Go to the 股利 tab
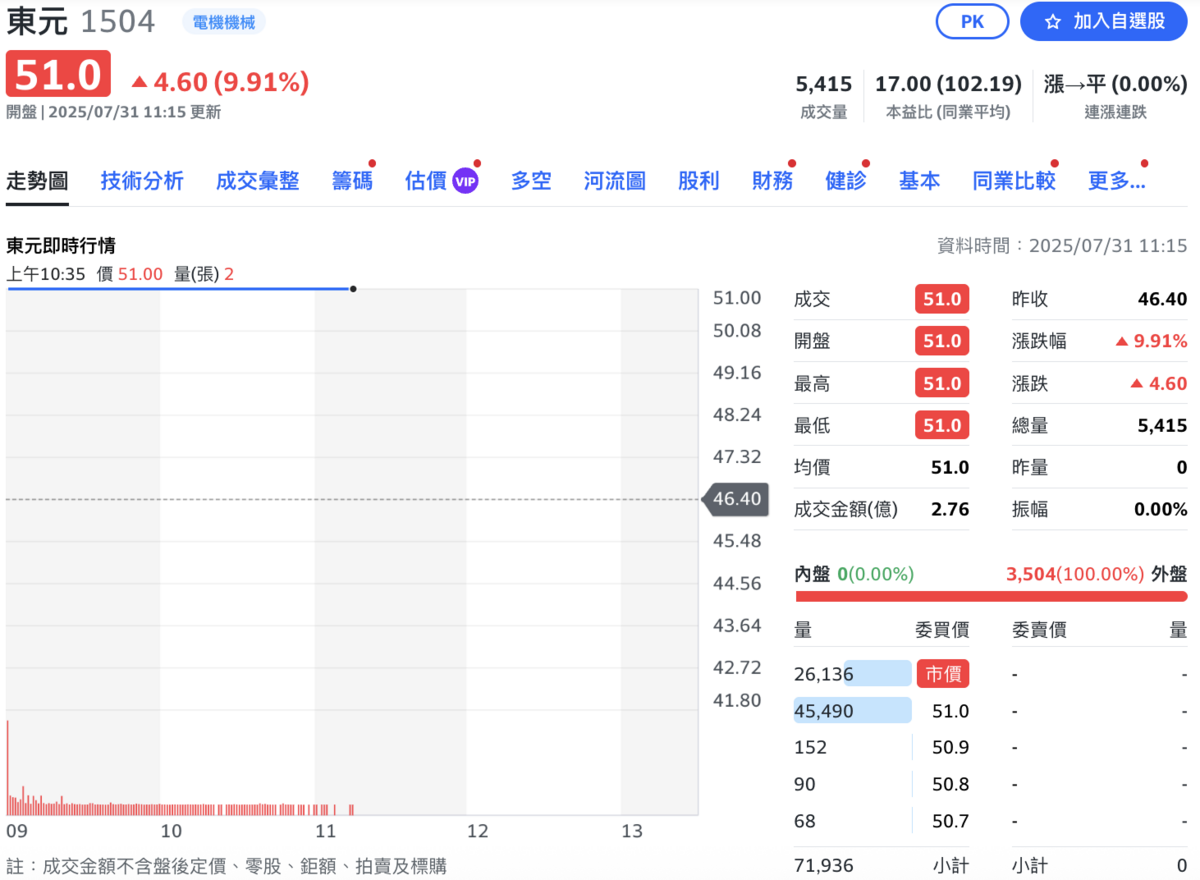Viewport: 1200px width, 880px height. click(x=698, y=181)
